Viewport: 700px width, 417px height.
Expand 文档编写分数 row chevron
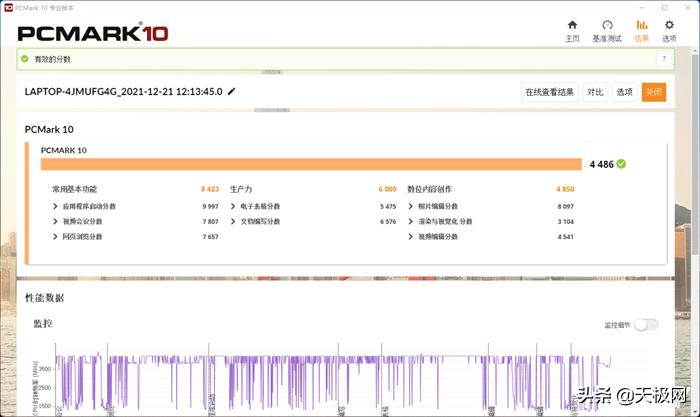tap(233, 221)
